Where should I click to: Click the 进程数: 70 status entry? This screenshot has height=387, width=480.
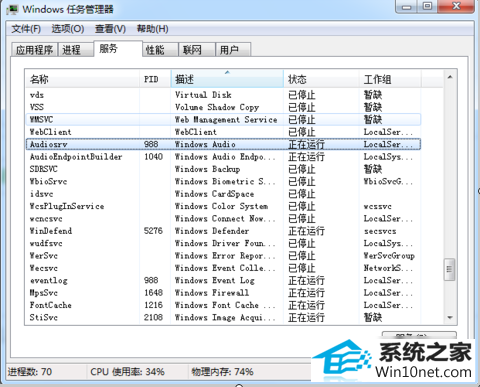click(x=30, y=372)
